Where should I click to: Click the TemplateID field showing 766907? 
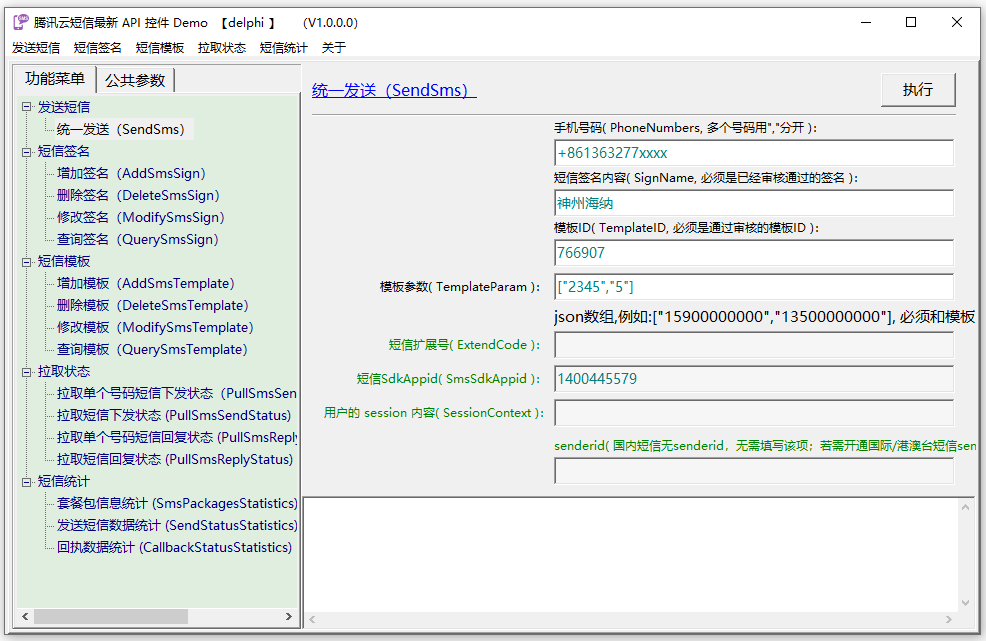pyautogui.click(x=754, y=253)
